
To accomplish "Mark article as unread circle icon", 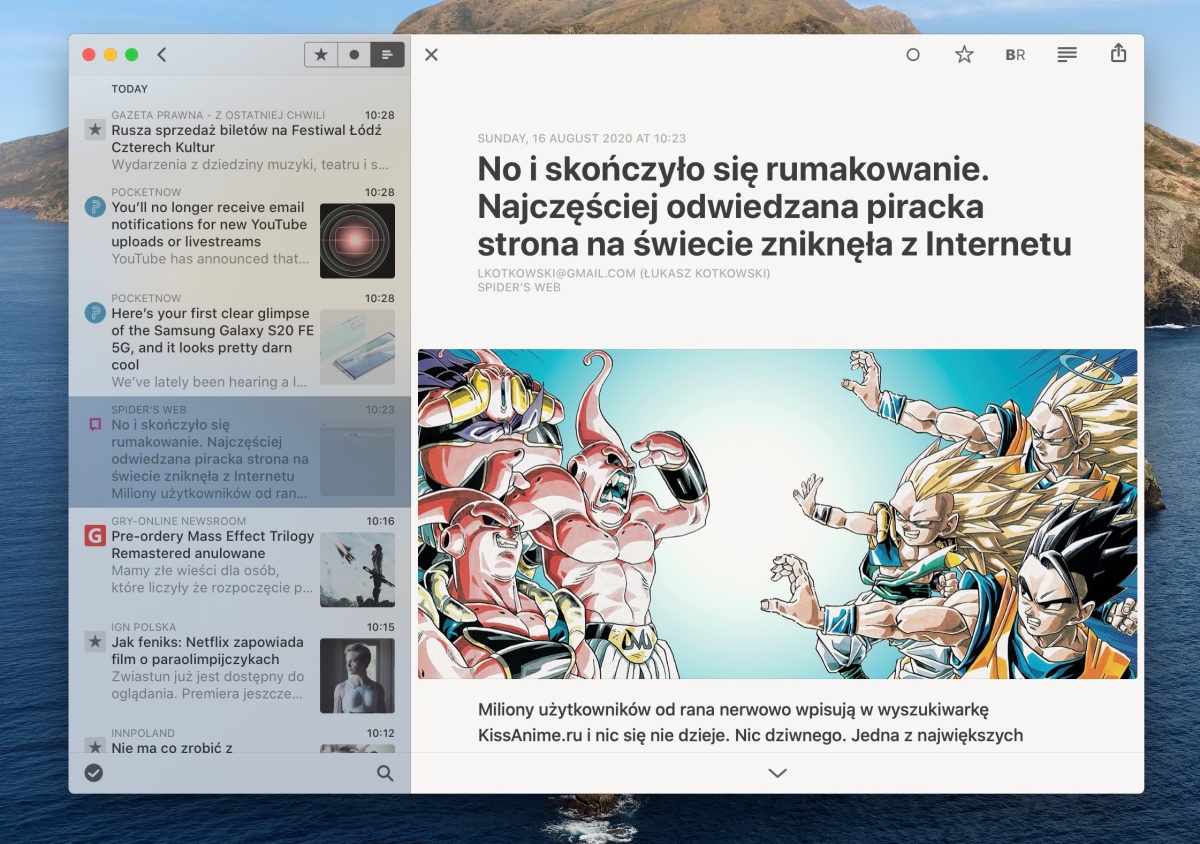I will [x=912, y=55].
